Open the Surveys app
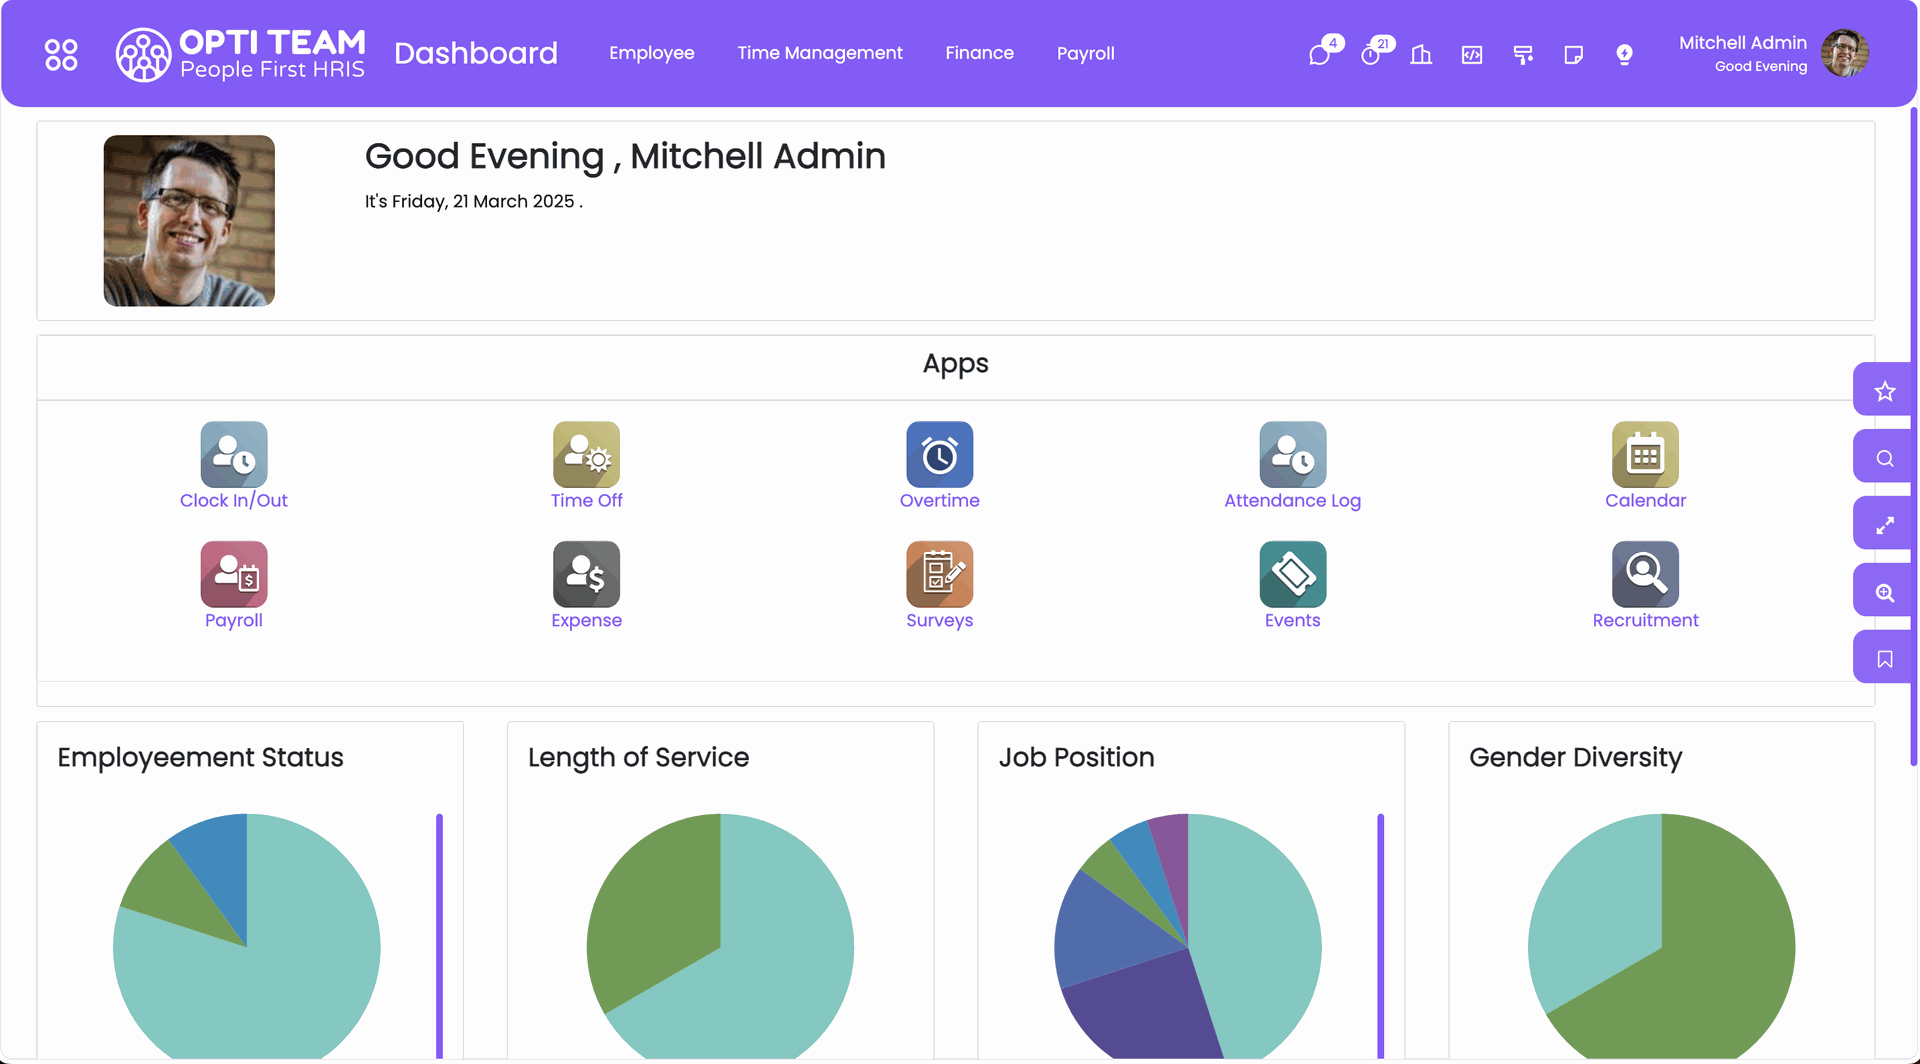The image size is (1920, 1064). click(939, 575)
